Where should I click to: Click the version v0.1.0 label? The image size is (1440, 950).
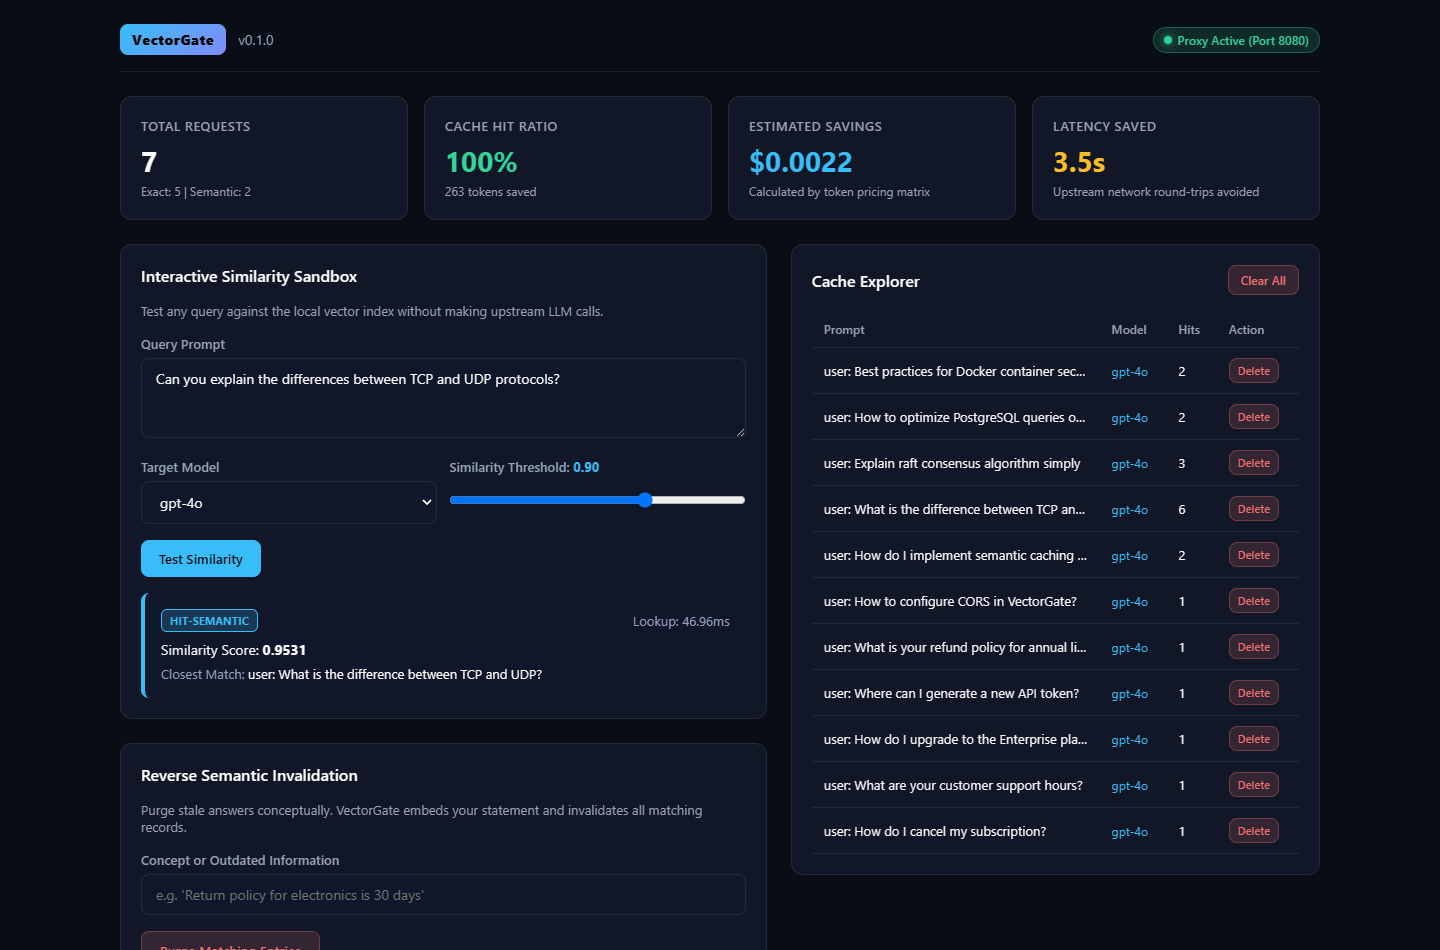tap(256, 40)
